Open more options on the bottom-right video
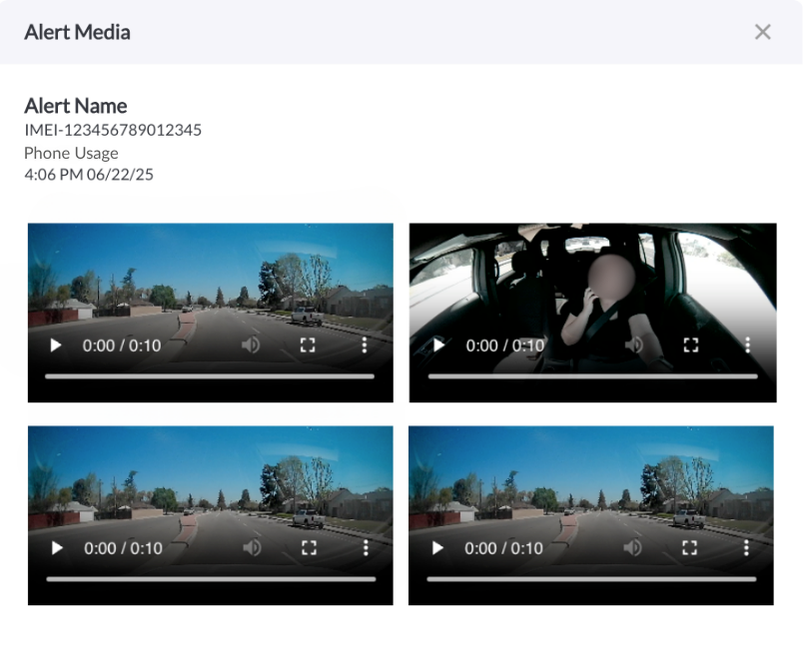 (x=747, y=548)
